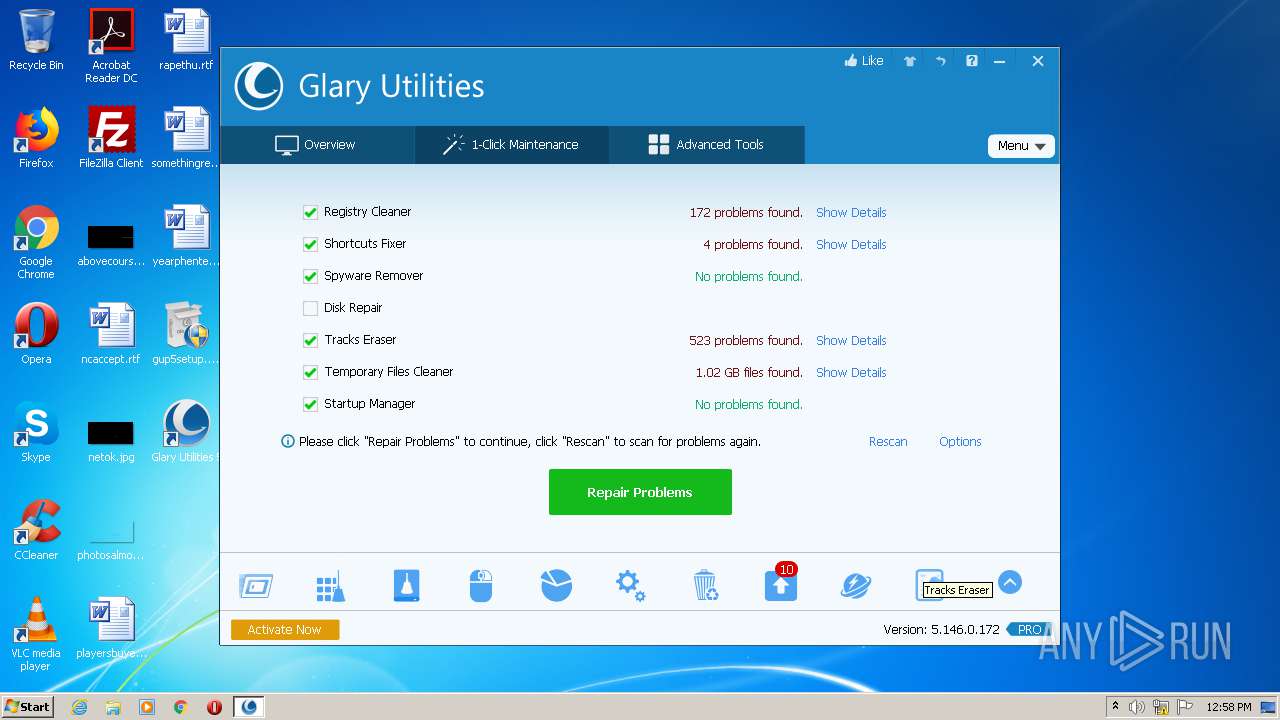Click the Rescan link
The height and width of the screenshot is (720, 1280).
(x=888, y=441)
